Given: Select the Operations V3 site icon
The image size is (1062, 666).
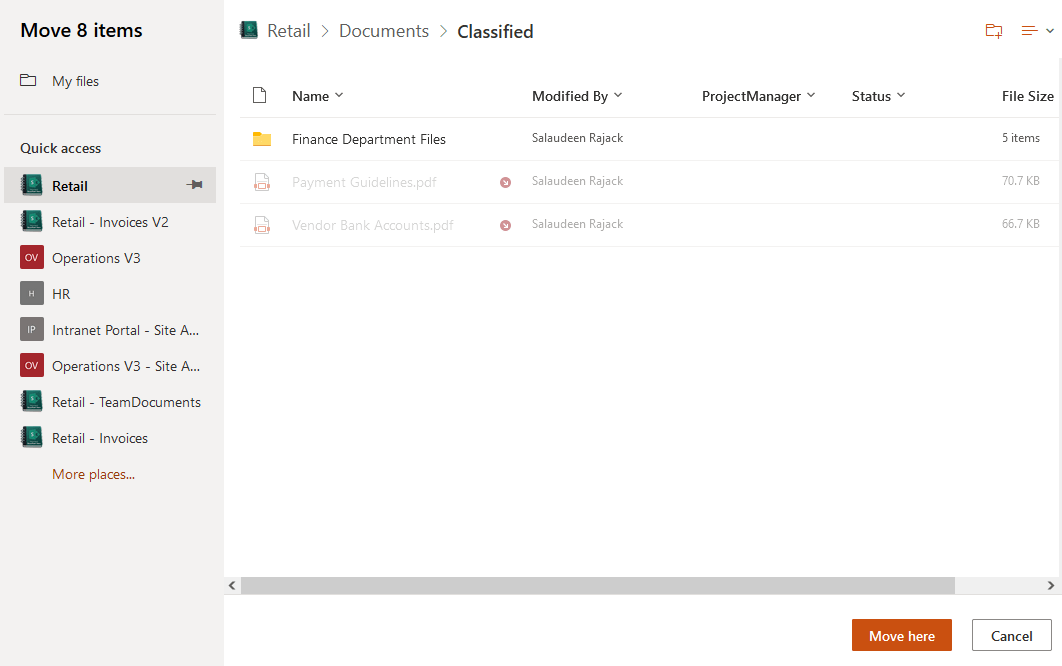Looking at the screenshot, I should click(31, 257).
